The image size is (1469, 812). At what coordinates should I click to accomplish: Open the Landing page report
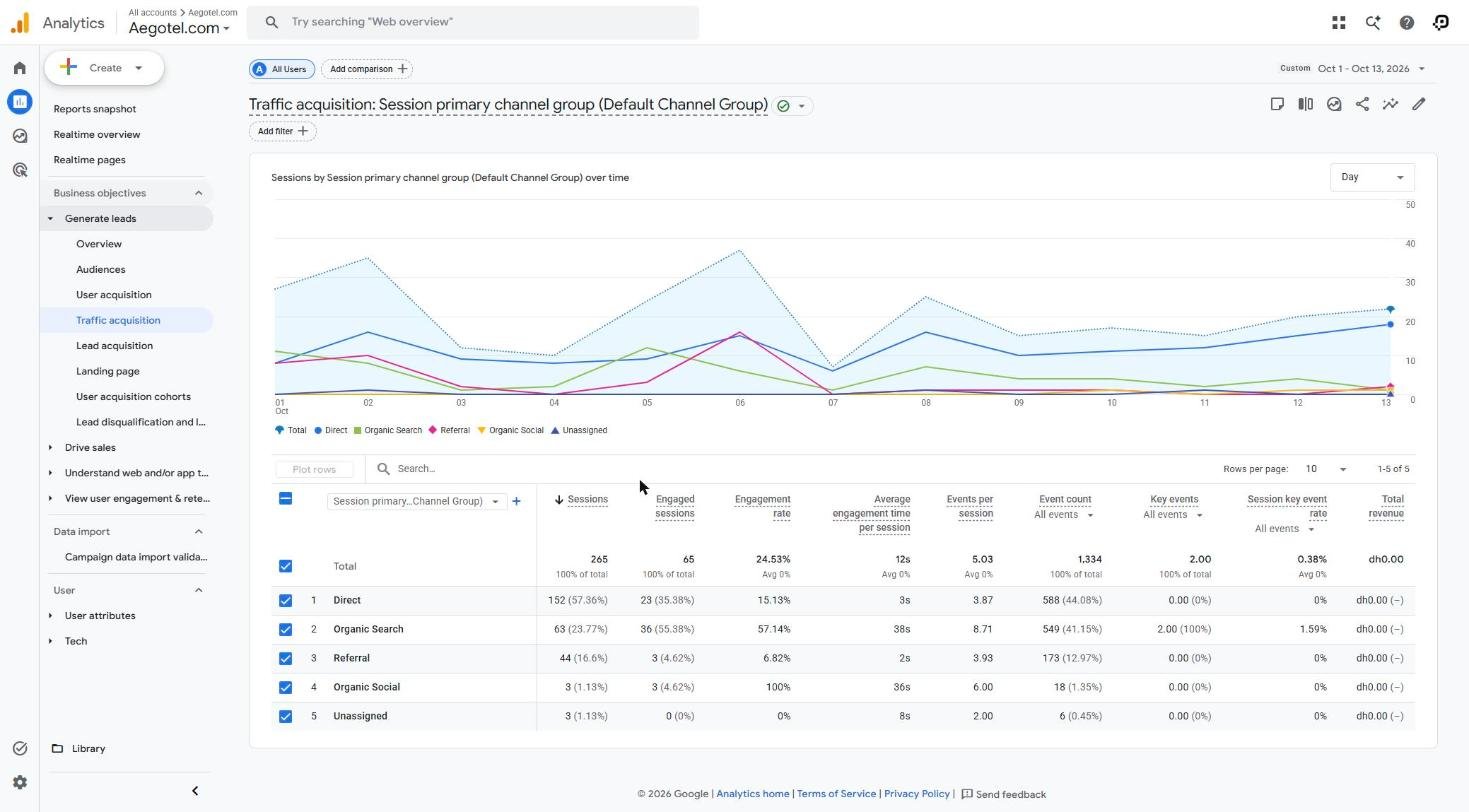tap(107, 371)
